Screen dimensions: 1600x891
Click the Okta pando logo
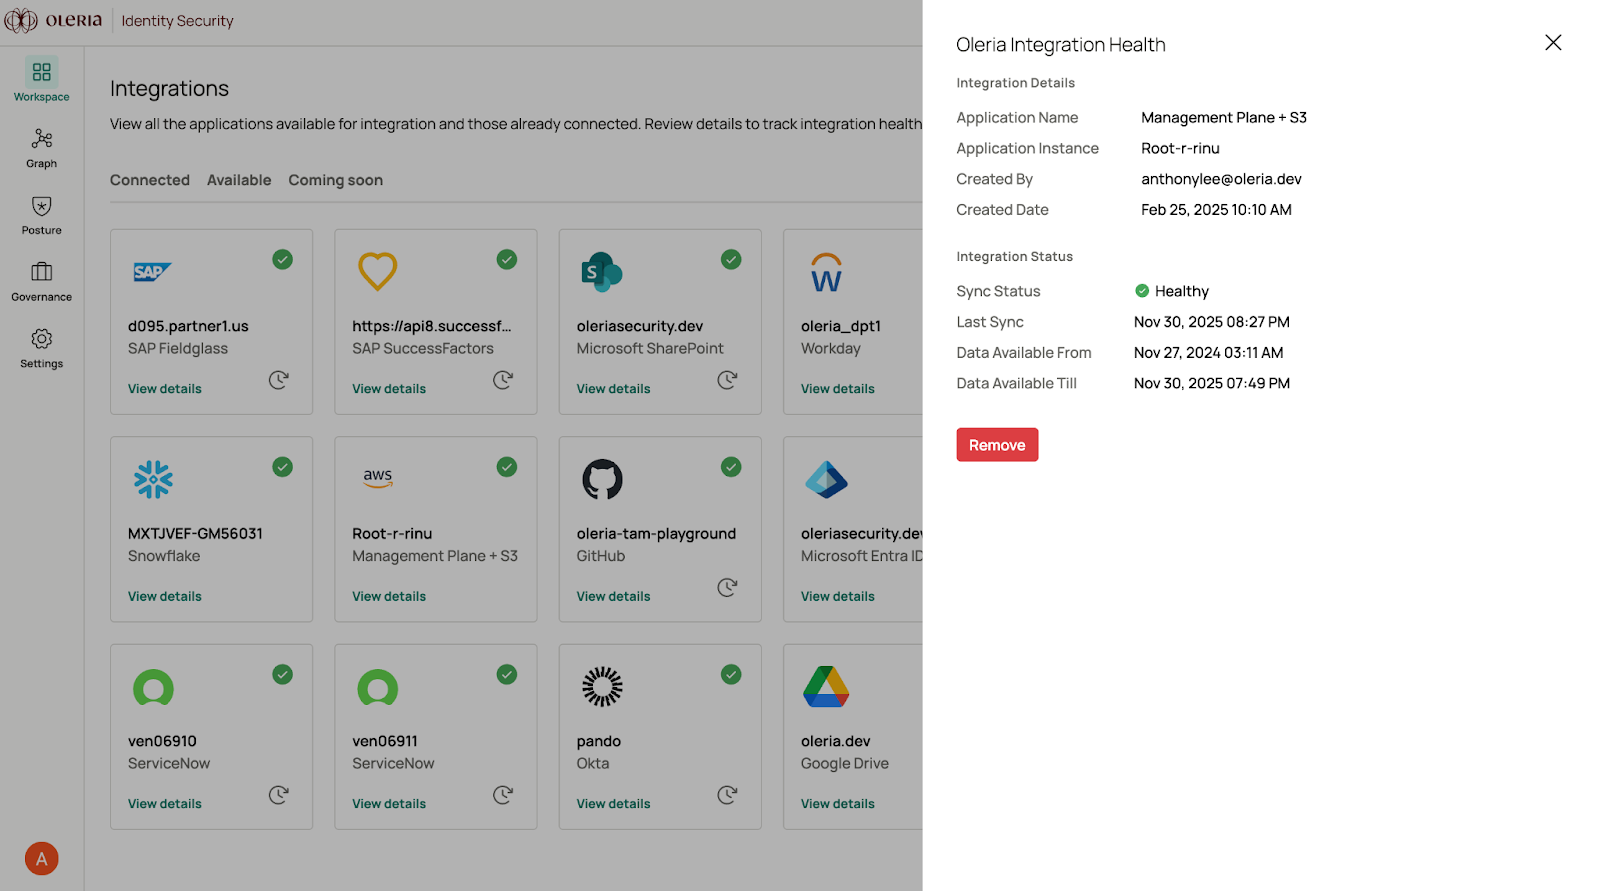(602, 687)
